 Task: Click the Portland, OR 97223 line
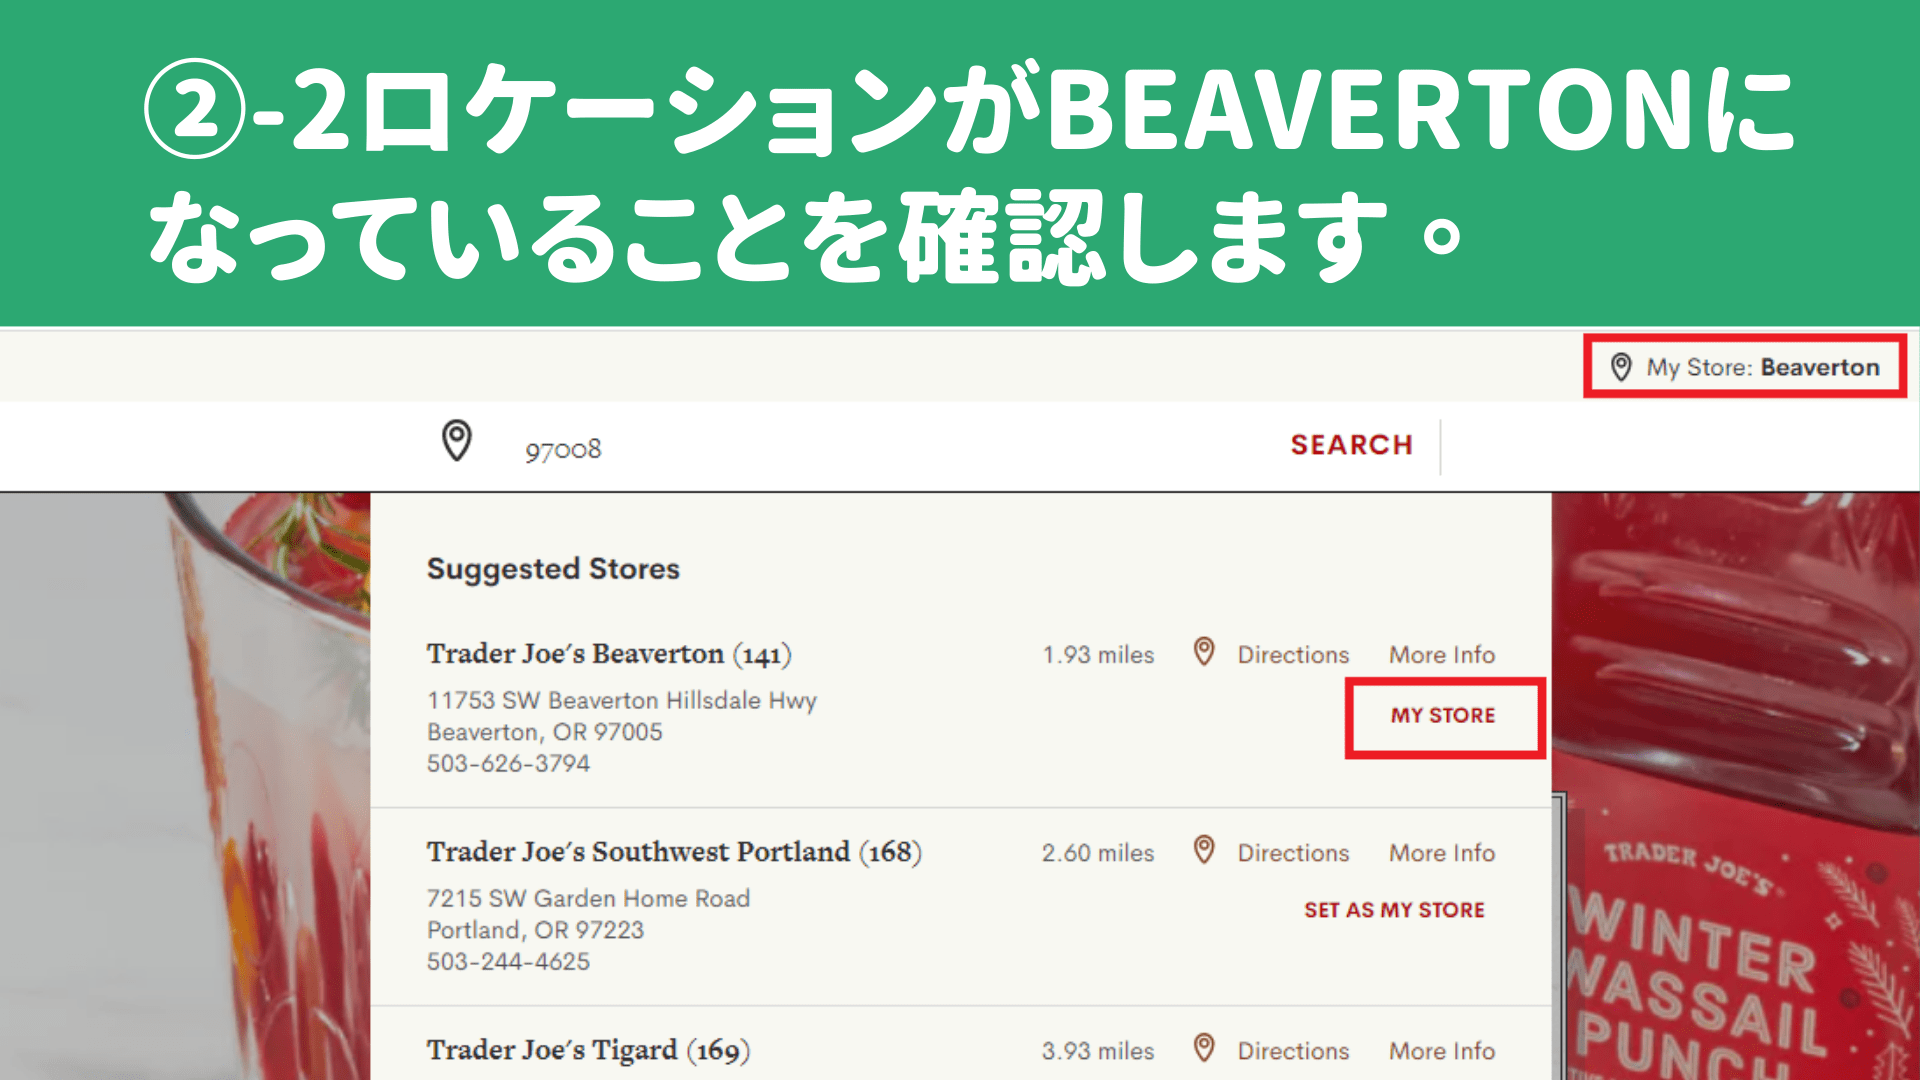(x=535, y=930)
